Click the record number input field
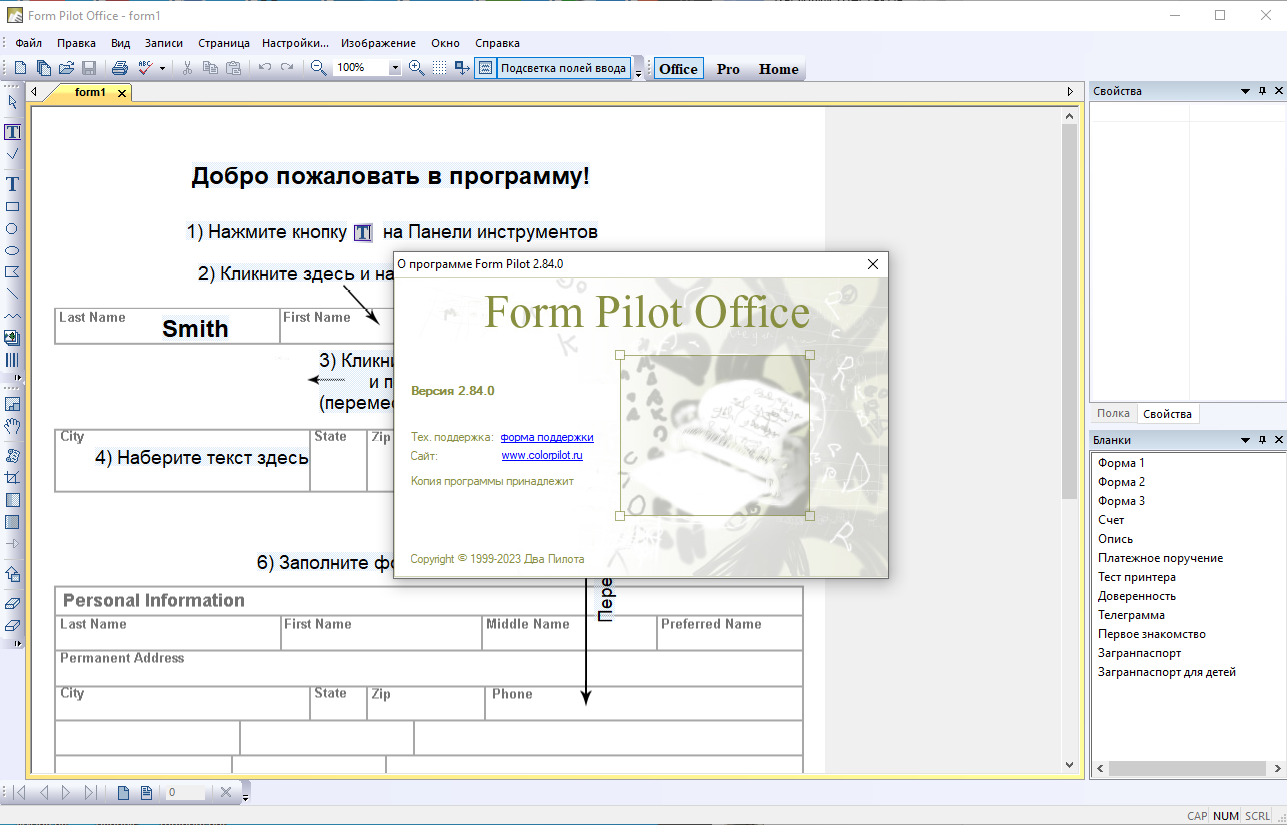Viewport: 1287px width, 825px height. coord(185,792)
